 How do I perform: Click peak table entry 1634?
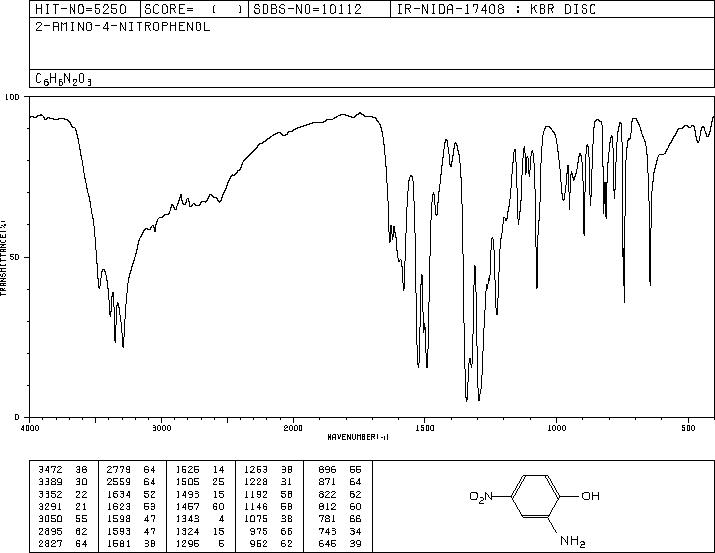[119, 494]
